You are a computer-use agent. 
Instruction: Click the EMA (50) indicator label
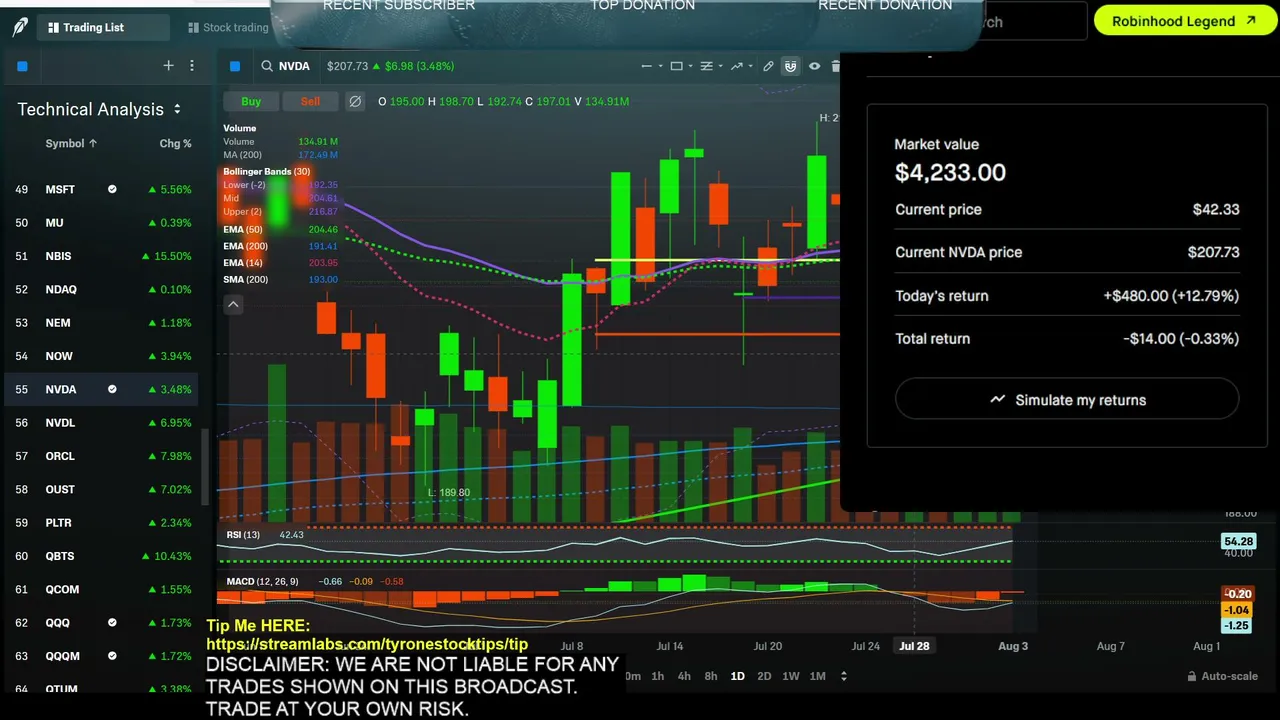pyautogui.click(x=243, y=229)
